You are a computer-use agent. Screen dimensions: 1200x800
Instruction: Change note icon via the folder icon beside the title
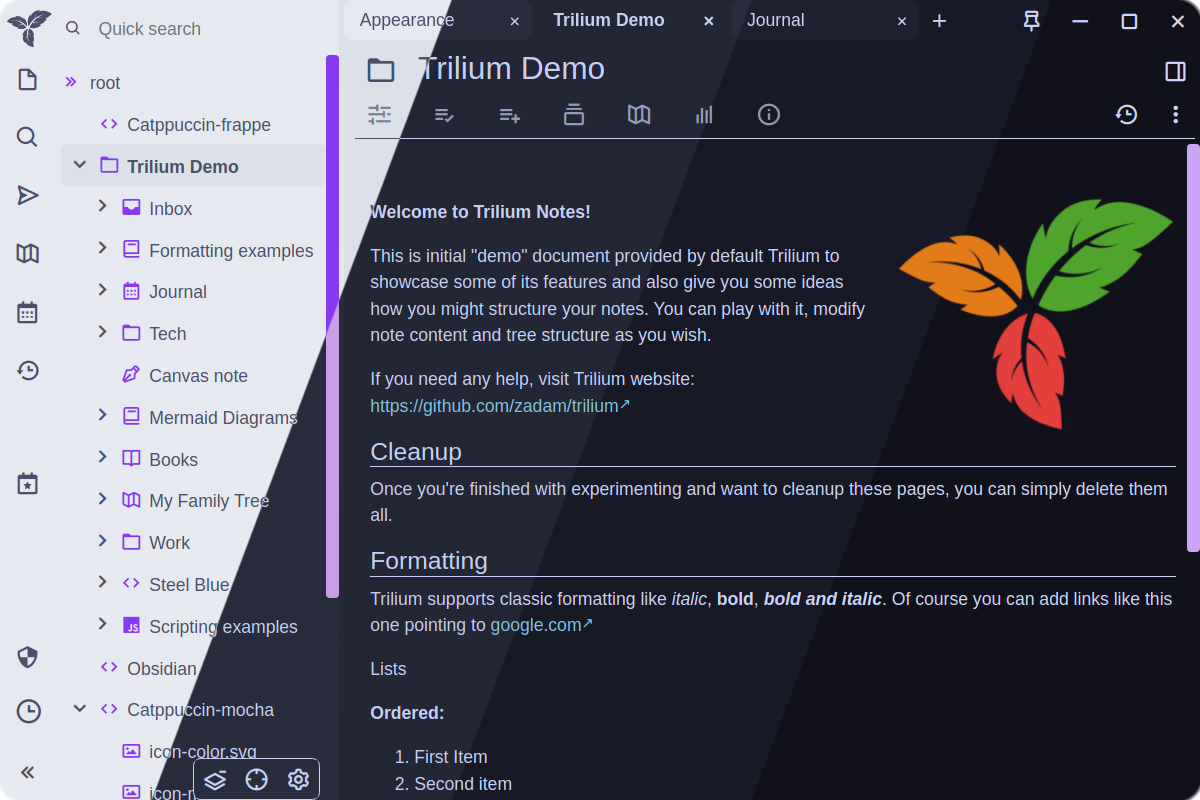[x=381, y=70]
